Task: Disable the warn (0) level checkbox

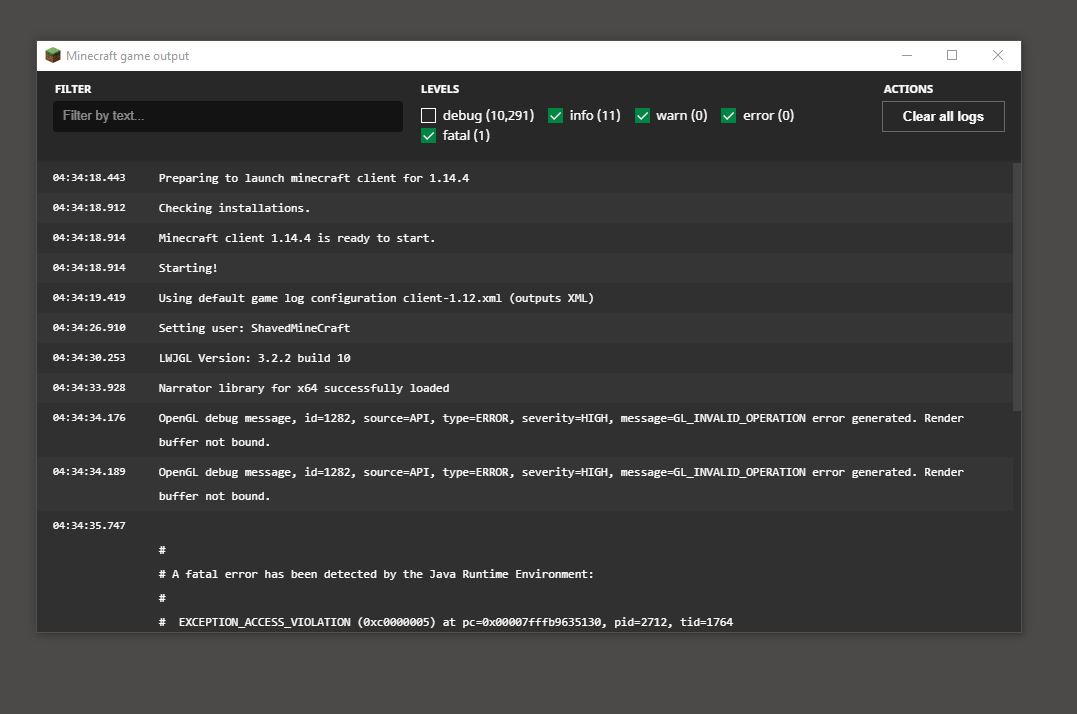Action: pyautogui.click(x=642, y=116)
